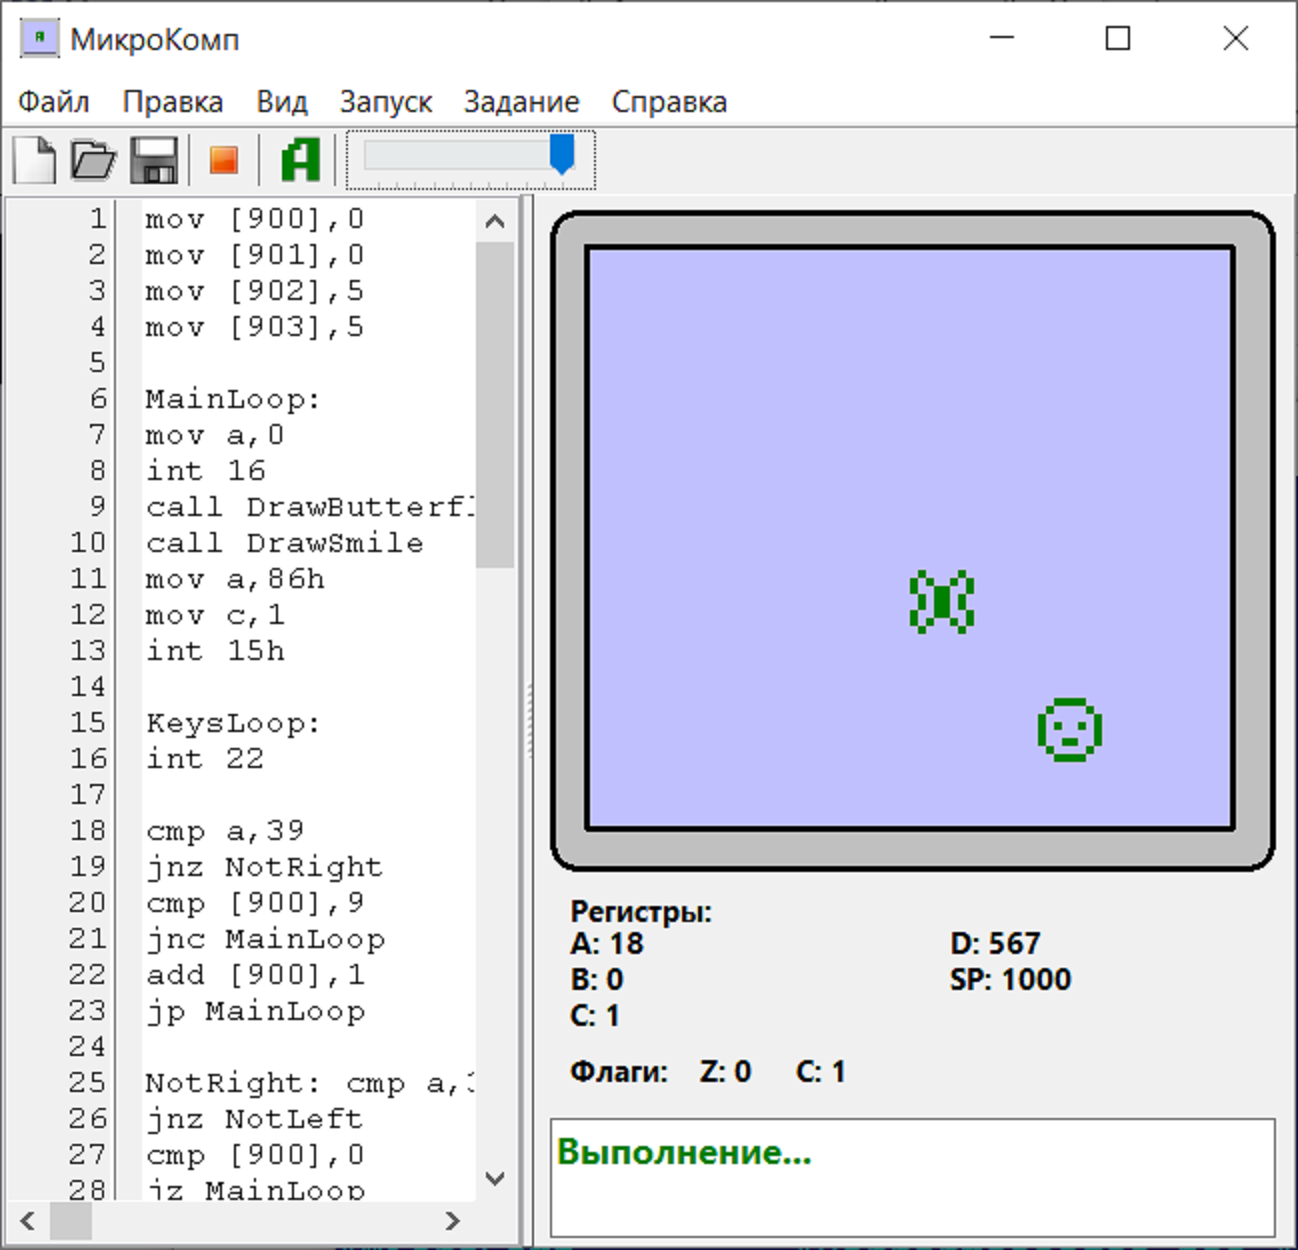Click the execution speed slider handle

[562, 156]
